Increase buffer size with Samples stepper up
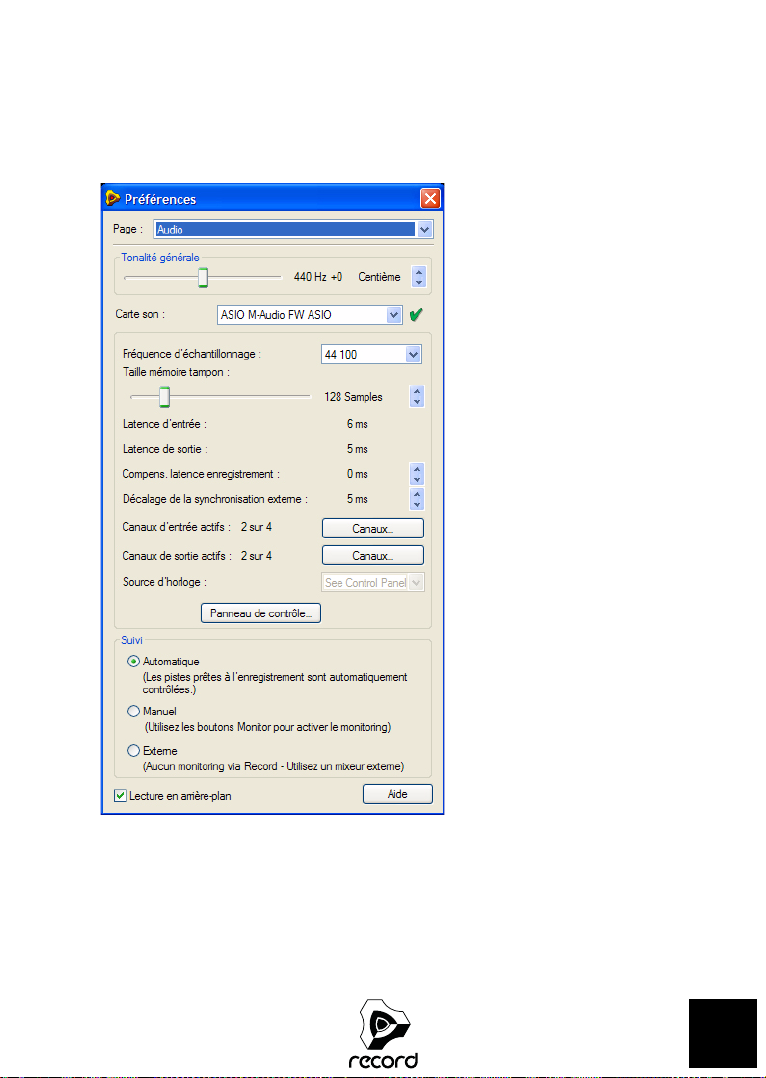This screenshot has height=1078, width=766. click(417, 391)
